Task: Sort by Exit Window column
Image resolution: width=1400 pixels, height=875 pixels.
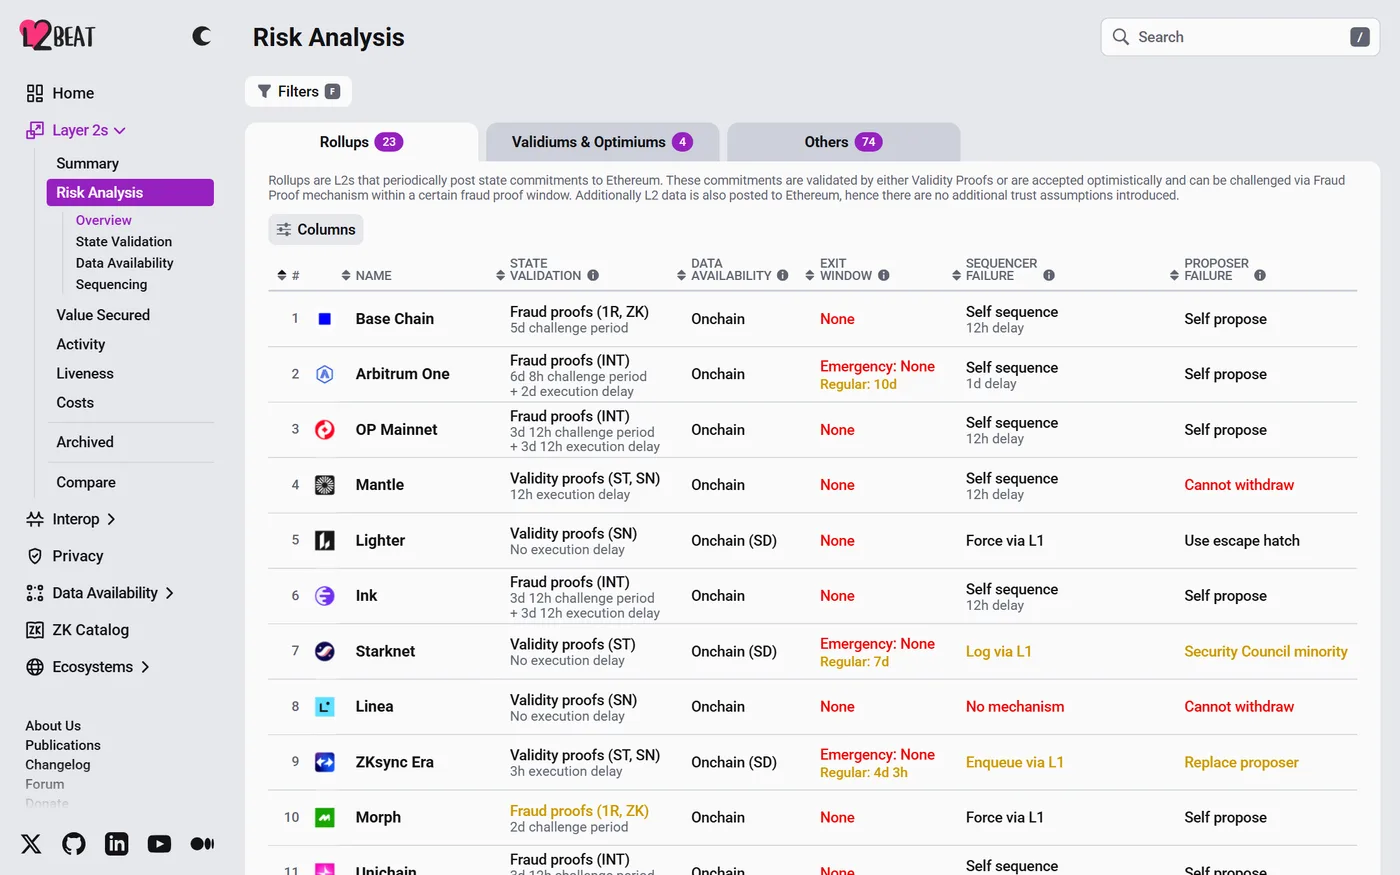Action: click(839, 270)
